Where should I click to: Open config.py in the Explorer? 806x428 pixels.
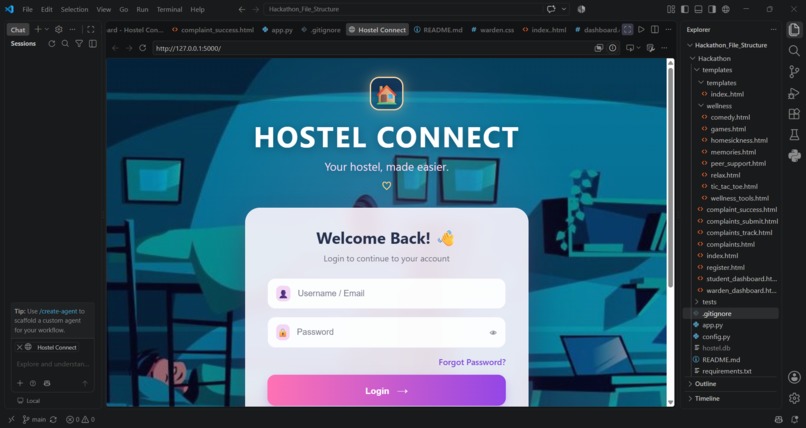(x=716, y=337)
